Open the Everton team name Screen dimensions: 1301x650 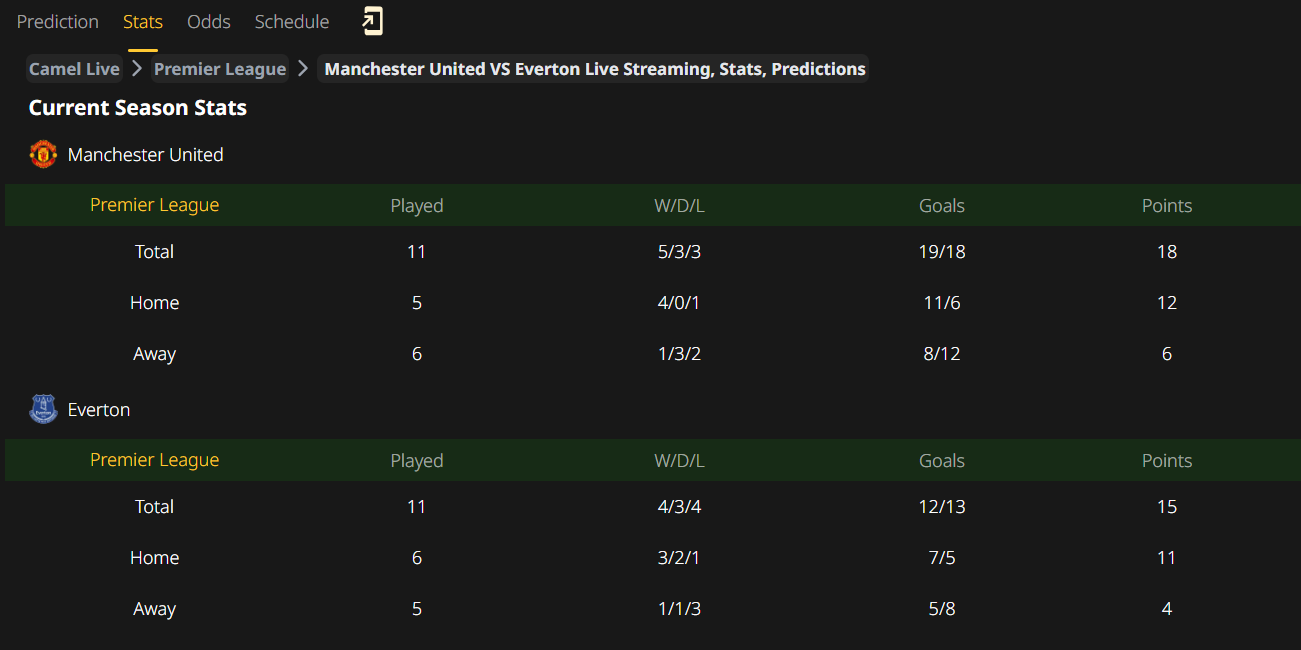pyautogui.click(x=99, y=410)
